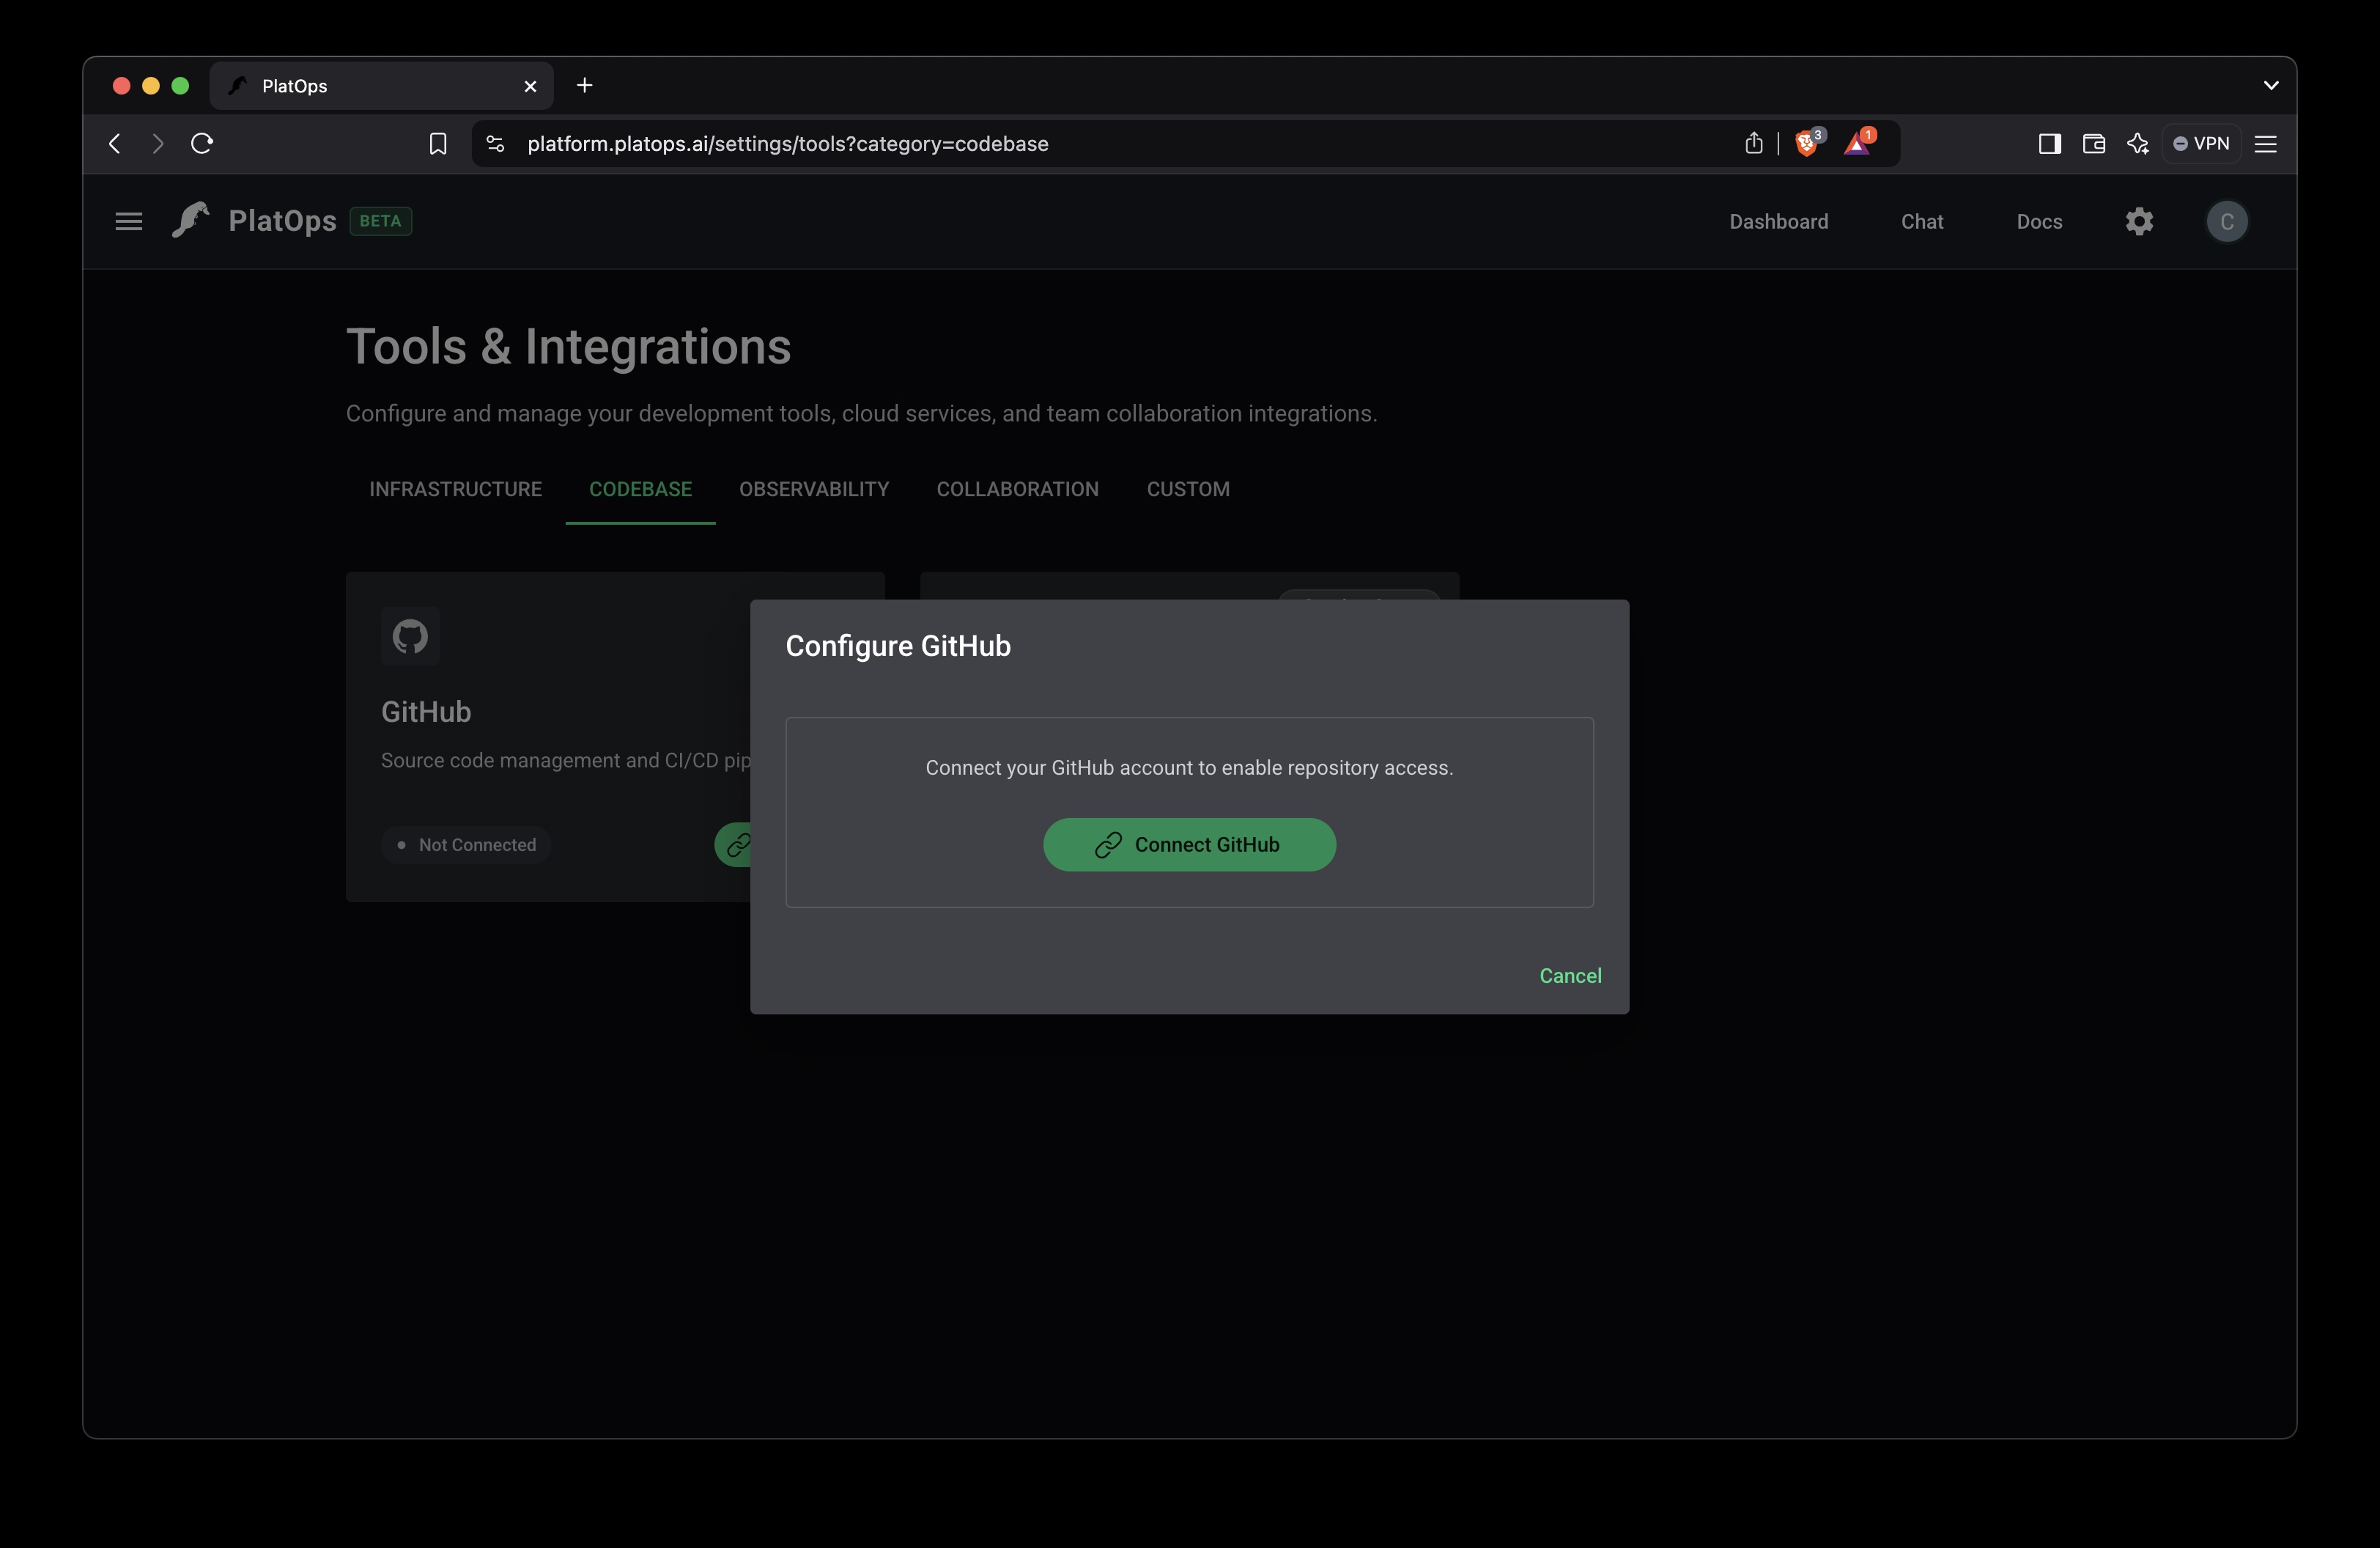Go forward in browser history

(x=157, y=144)
